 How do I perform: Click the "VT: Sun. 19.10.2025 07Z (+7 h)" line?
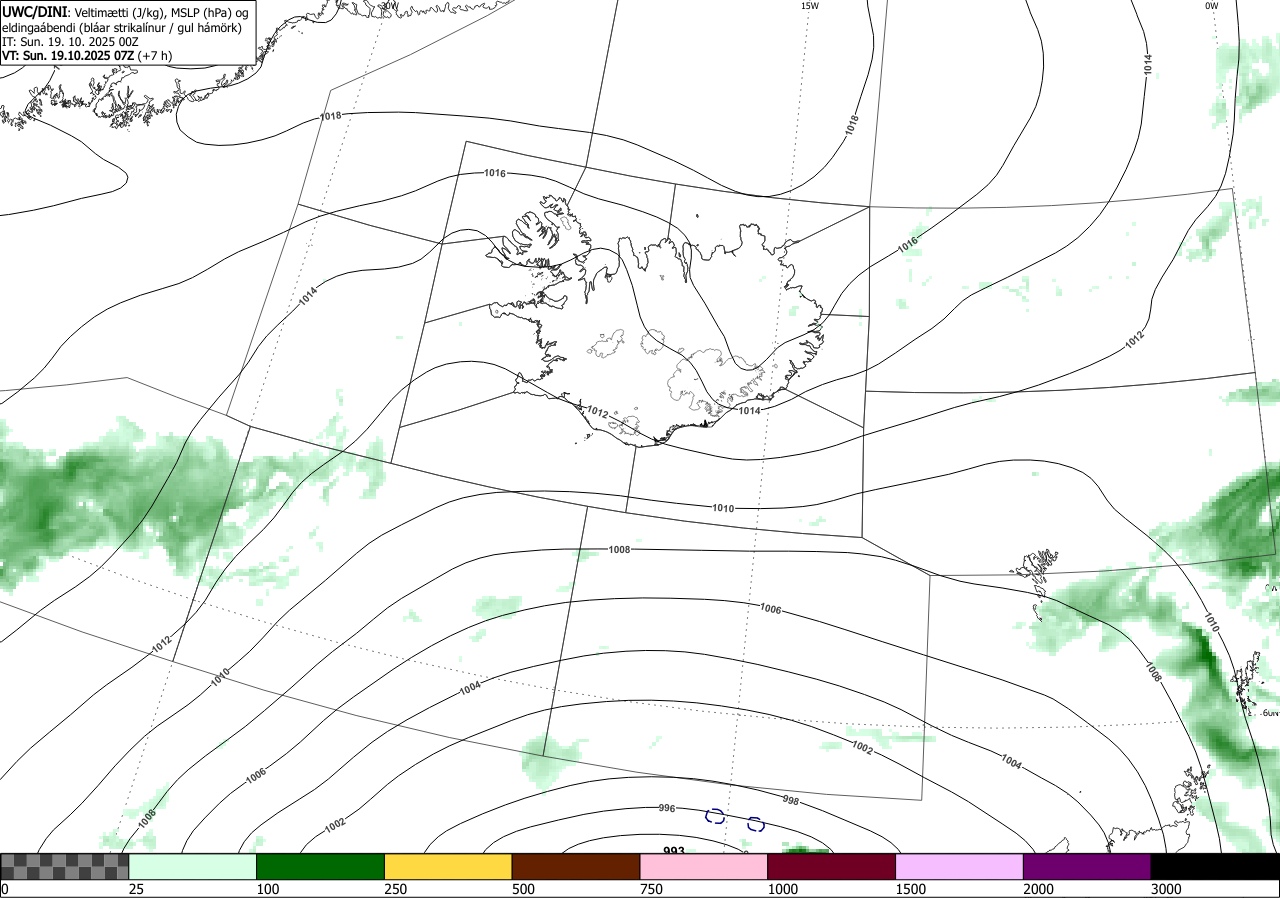(87, 57)
